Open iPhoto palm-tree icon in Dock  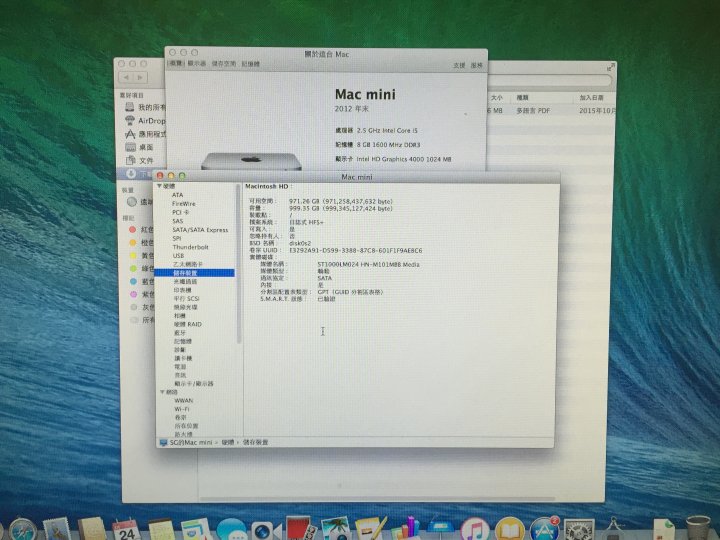point(335,529)
